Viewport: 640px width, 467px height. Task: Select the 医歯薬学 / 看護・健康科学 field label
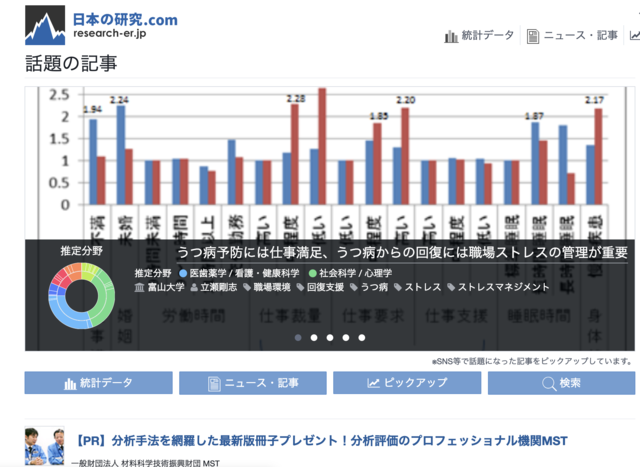(244, 273)
